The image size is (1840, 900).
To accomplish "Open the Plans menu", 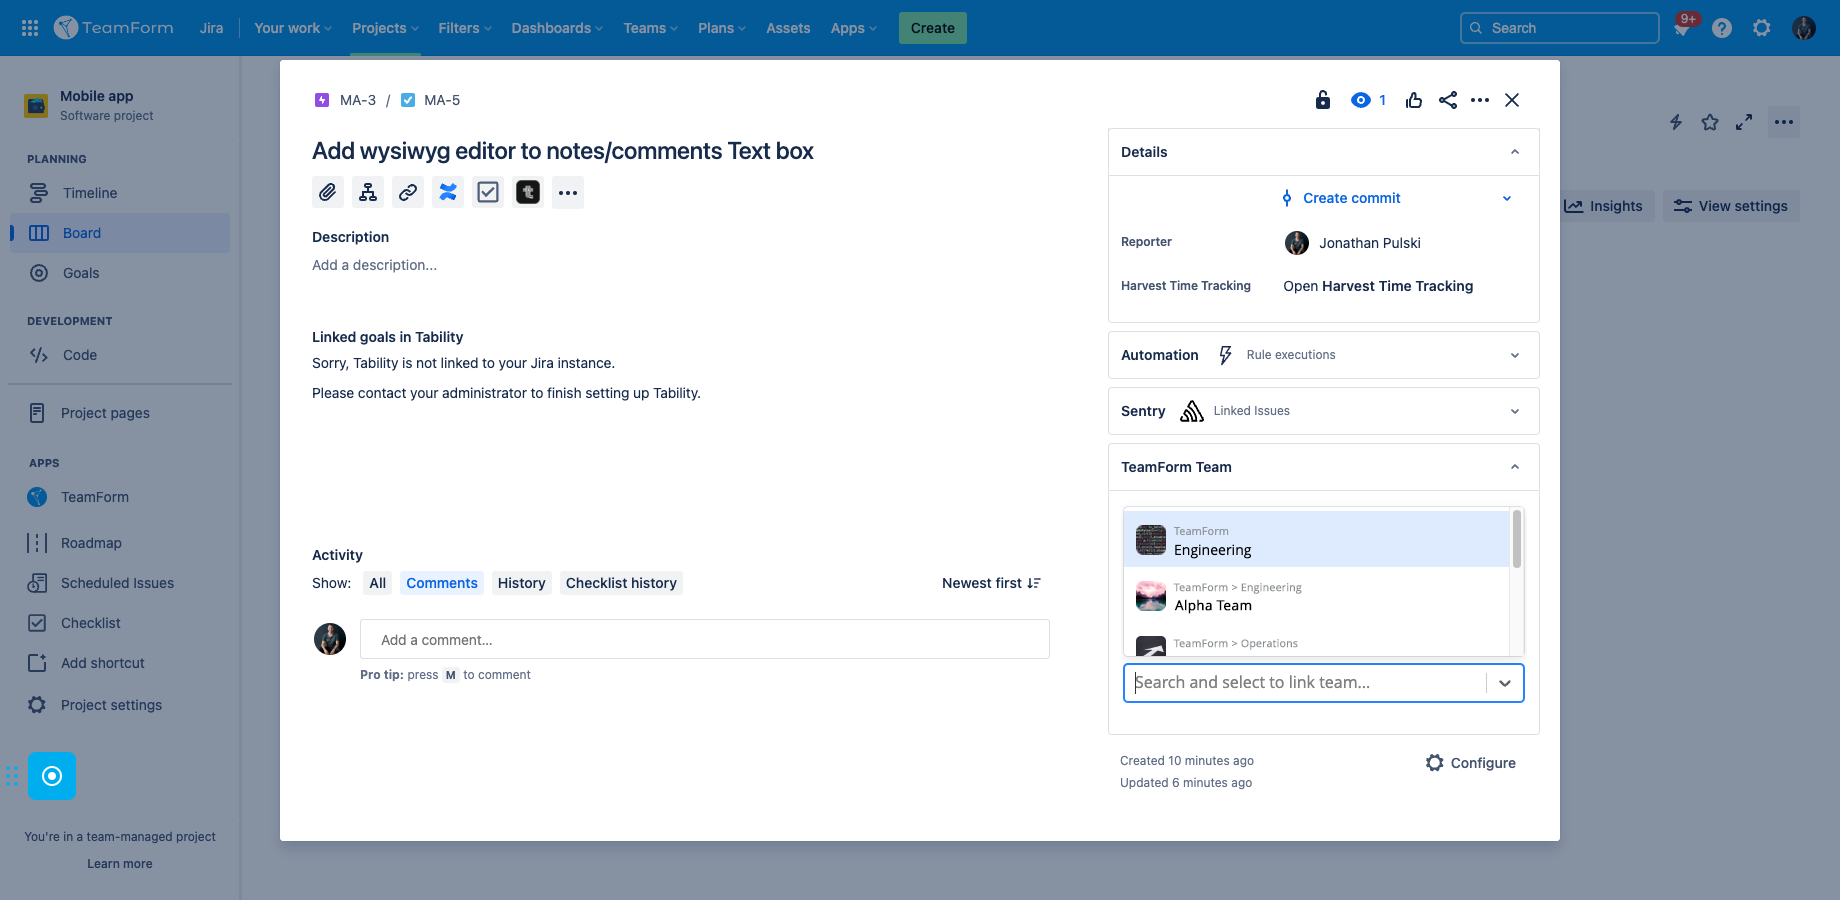I will 722,28.
